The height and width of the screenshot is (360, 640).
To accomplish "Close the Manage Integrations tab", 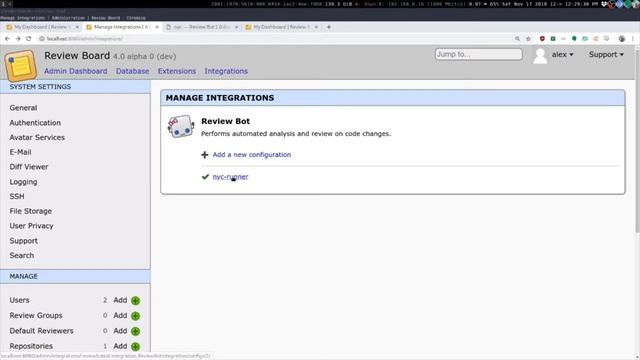I will 157,27.
